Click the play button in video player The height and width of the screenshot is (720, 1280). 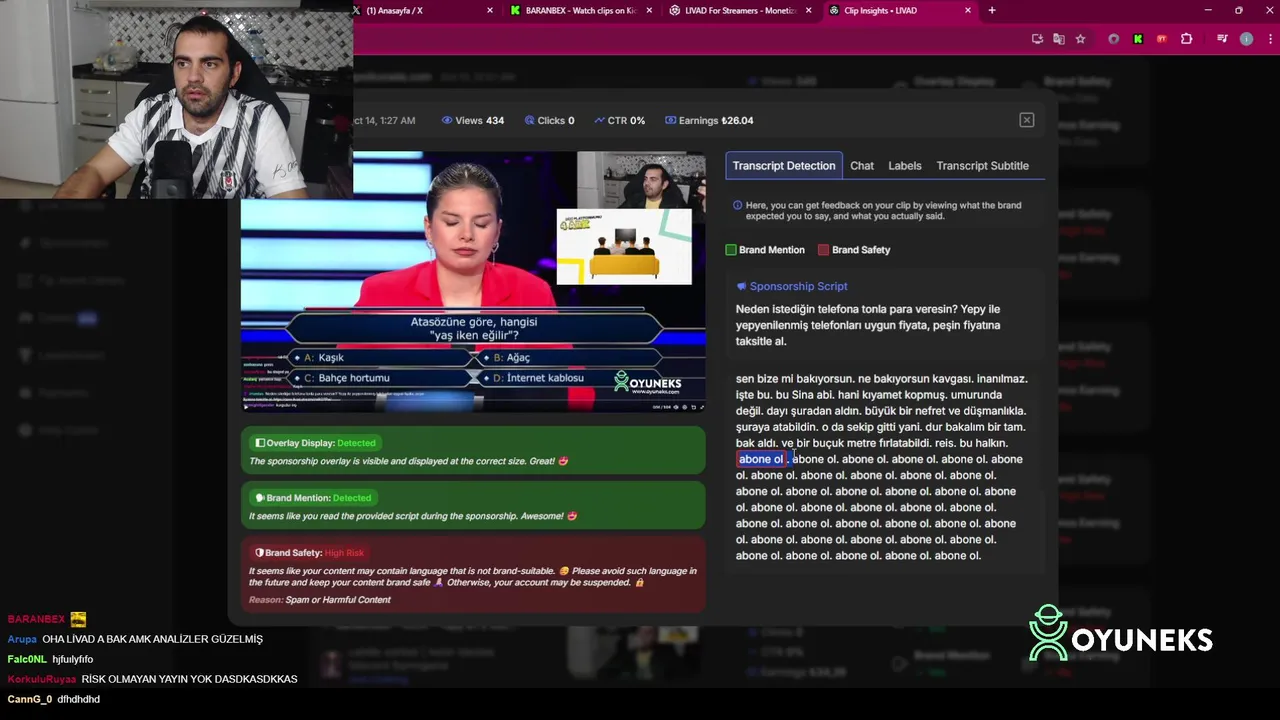pos(247,406)
